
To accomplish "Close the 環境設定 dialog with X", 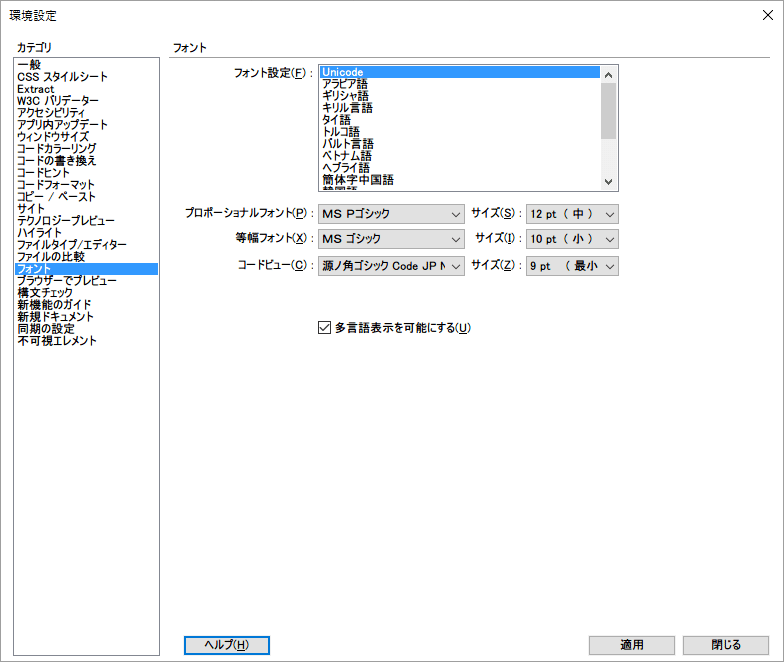I will 768,15.
